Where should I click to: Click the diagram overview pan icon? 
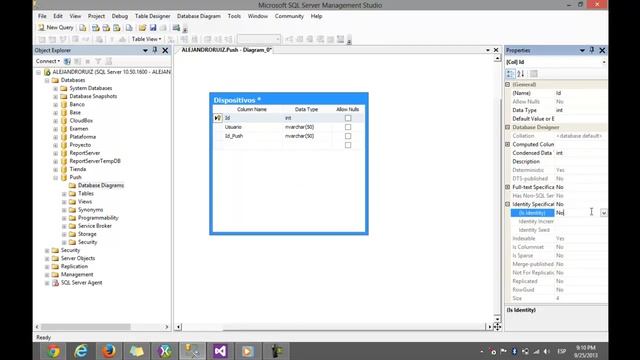point(497,327)
